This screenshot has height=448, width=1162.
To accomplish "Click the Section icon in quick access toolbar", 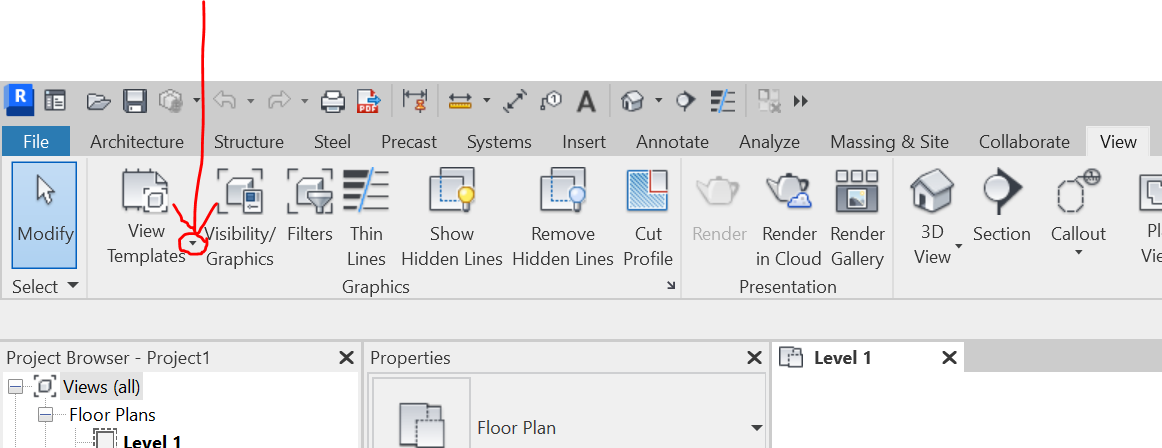I will (685, 100).
